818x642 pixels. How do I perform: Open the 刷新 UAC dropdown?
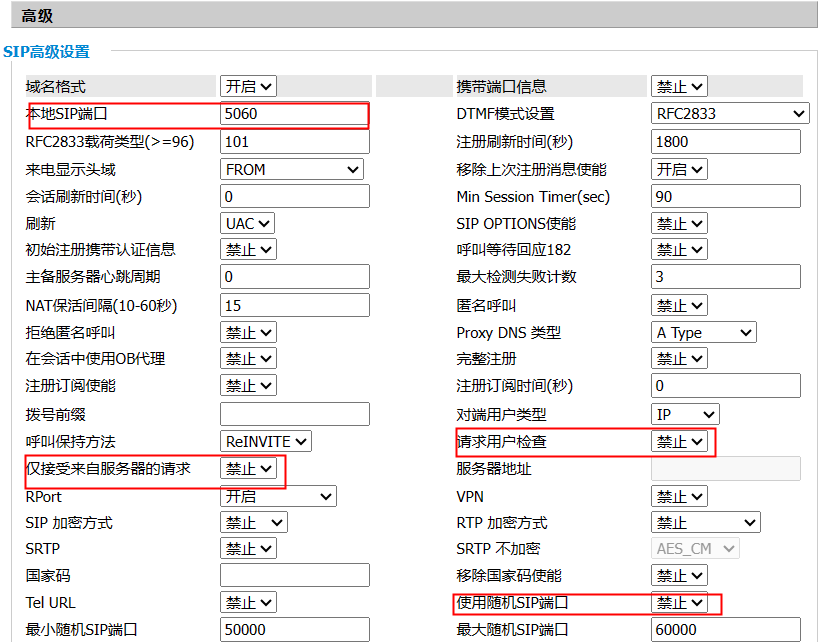(247, 224)
